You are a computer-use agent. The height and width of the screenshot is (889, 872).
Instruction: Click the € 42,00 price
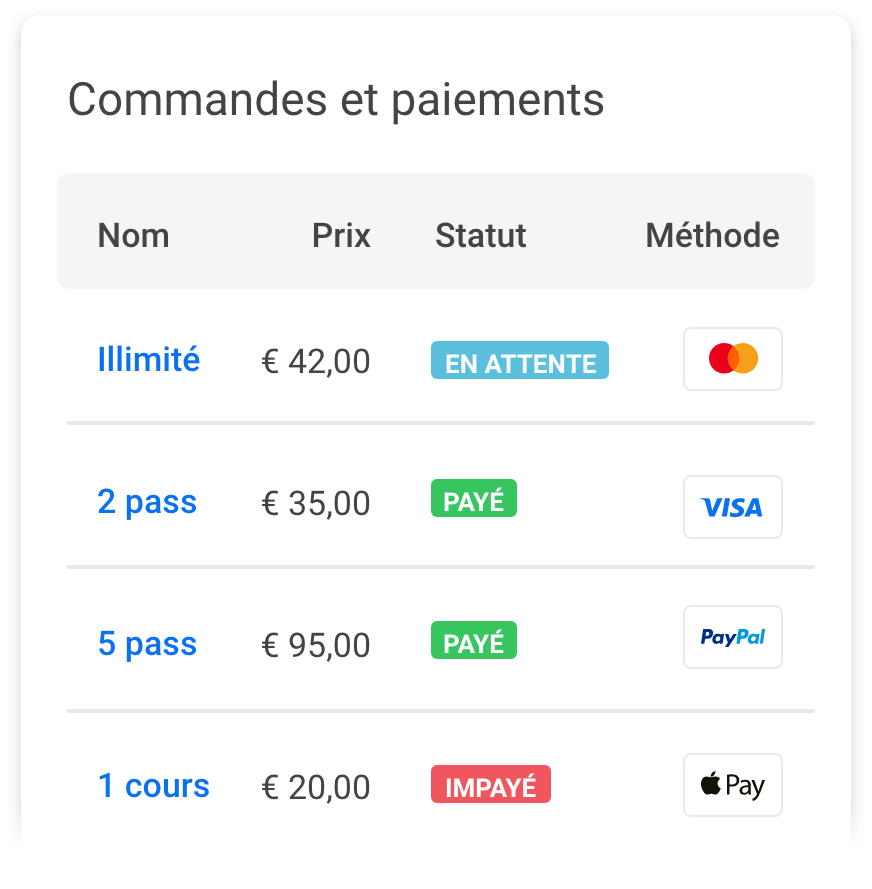coord(316,361)
